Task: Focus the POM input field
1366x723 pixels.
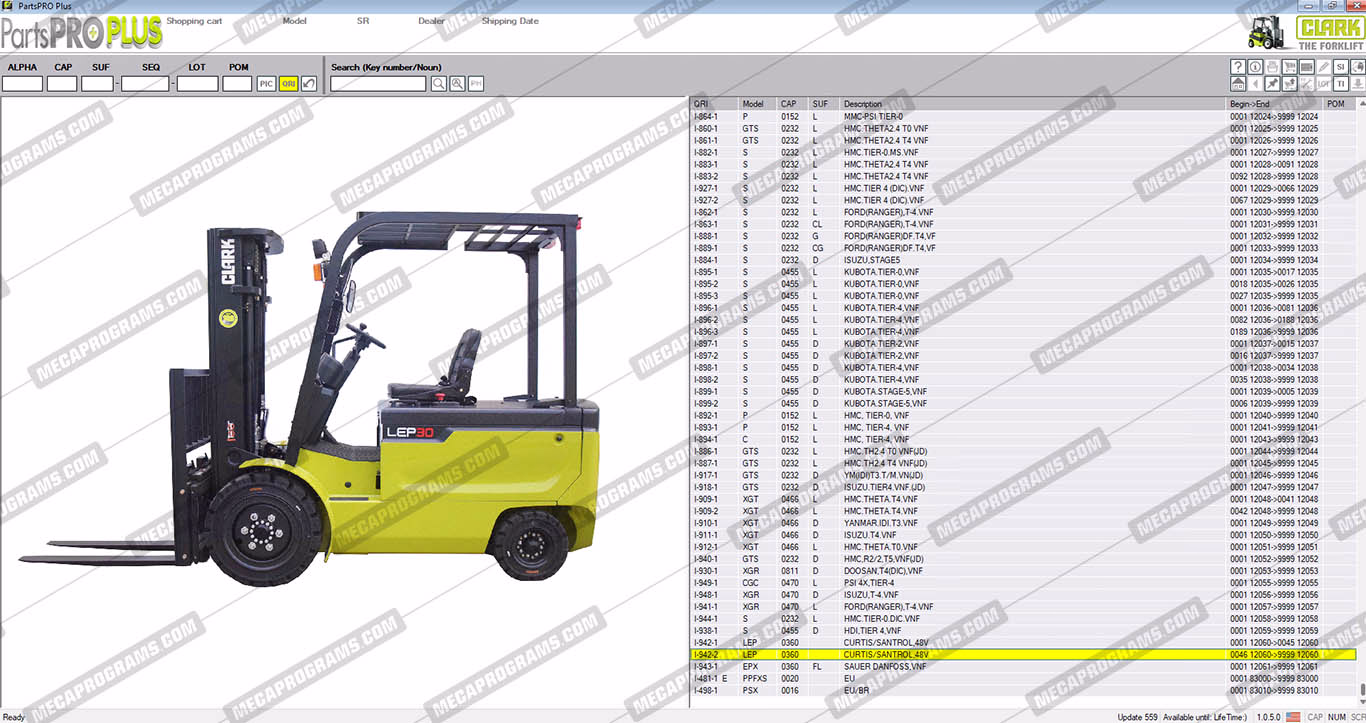Action: (x=237, y=84)
